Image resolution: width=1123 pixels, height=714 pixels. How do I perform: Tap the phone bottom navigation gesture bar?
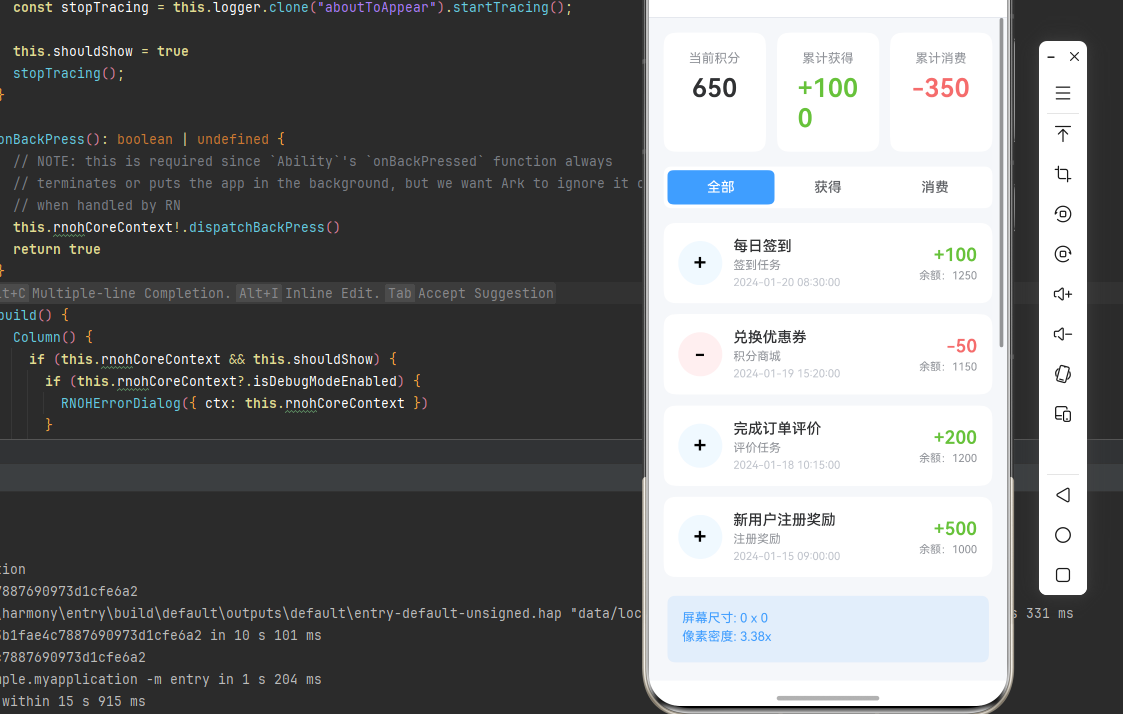[827, 698]
